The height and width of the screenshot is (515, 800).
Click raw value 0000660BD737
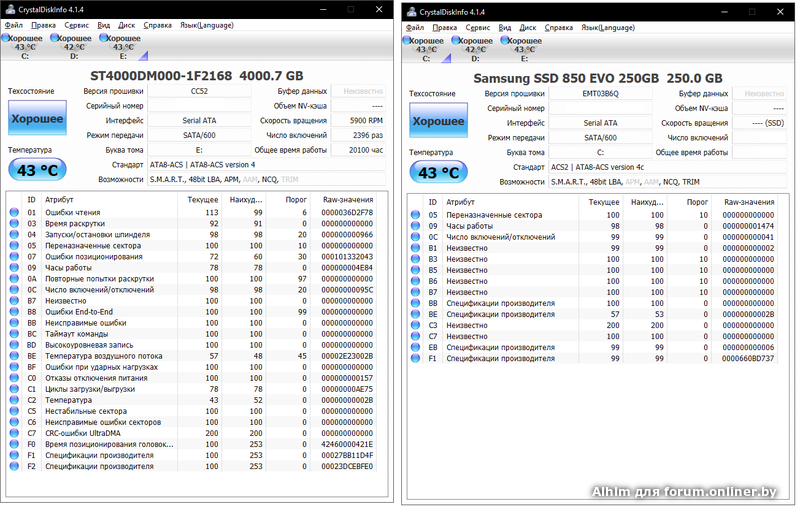coord(748,358)
